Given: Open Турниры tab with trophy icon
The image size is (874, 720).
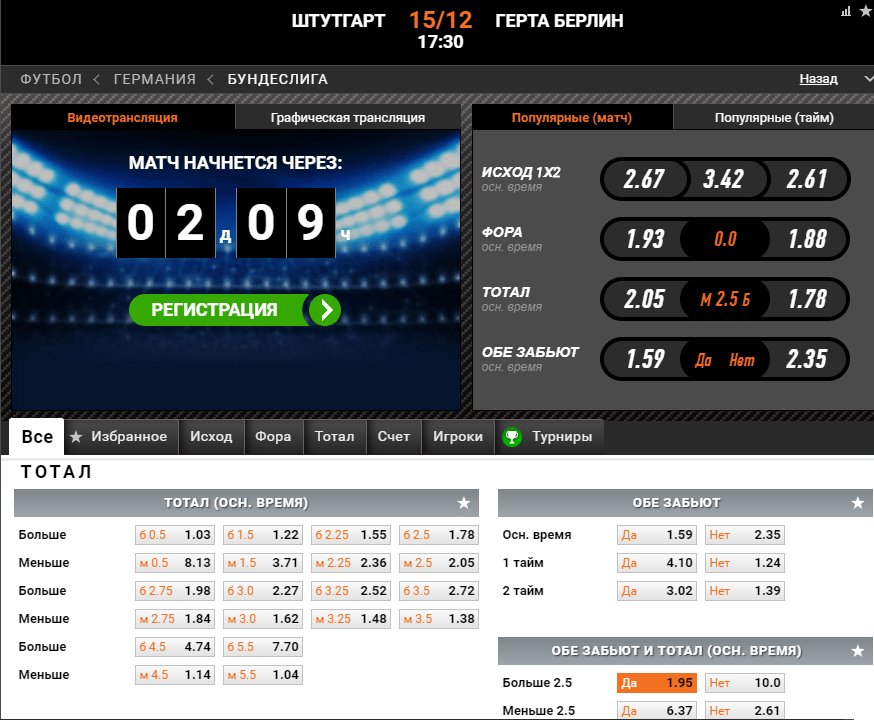Looking at the screenshot, I should [x=548, y=437].
